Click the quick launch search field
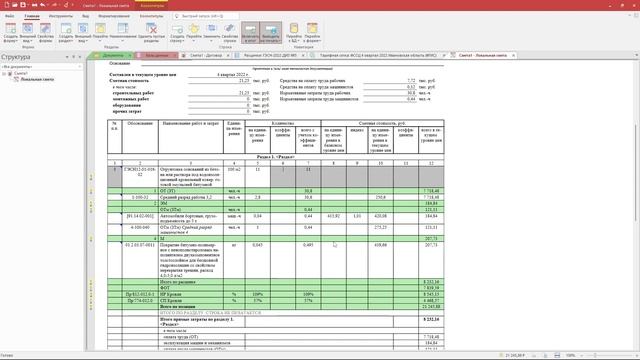Image resolution: width=640 pixels, height=360 pixels. pos(206,16)
